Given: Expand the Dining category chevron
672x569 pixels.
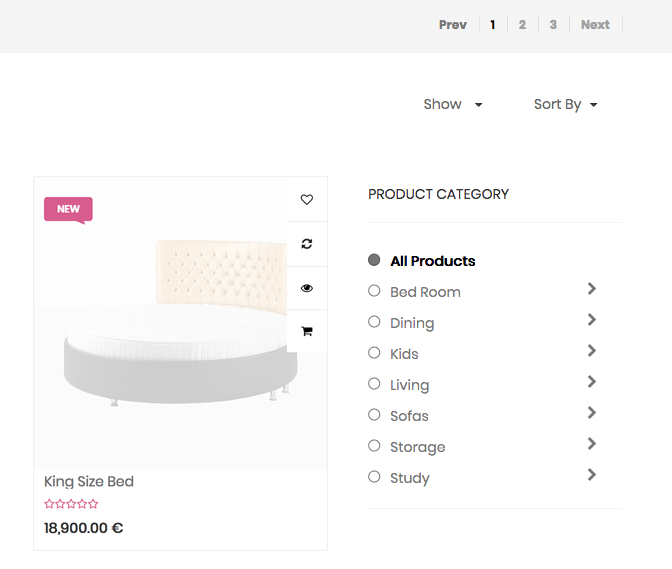Looking at the screenshot, I should coord(592,320).
